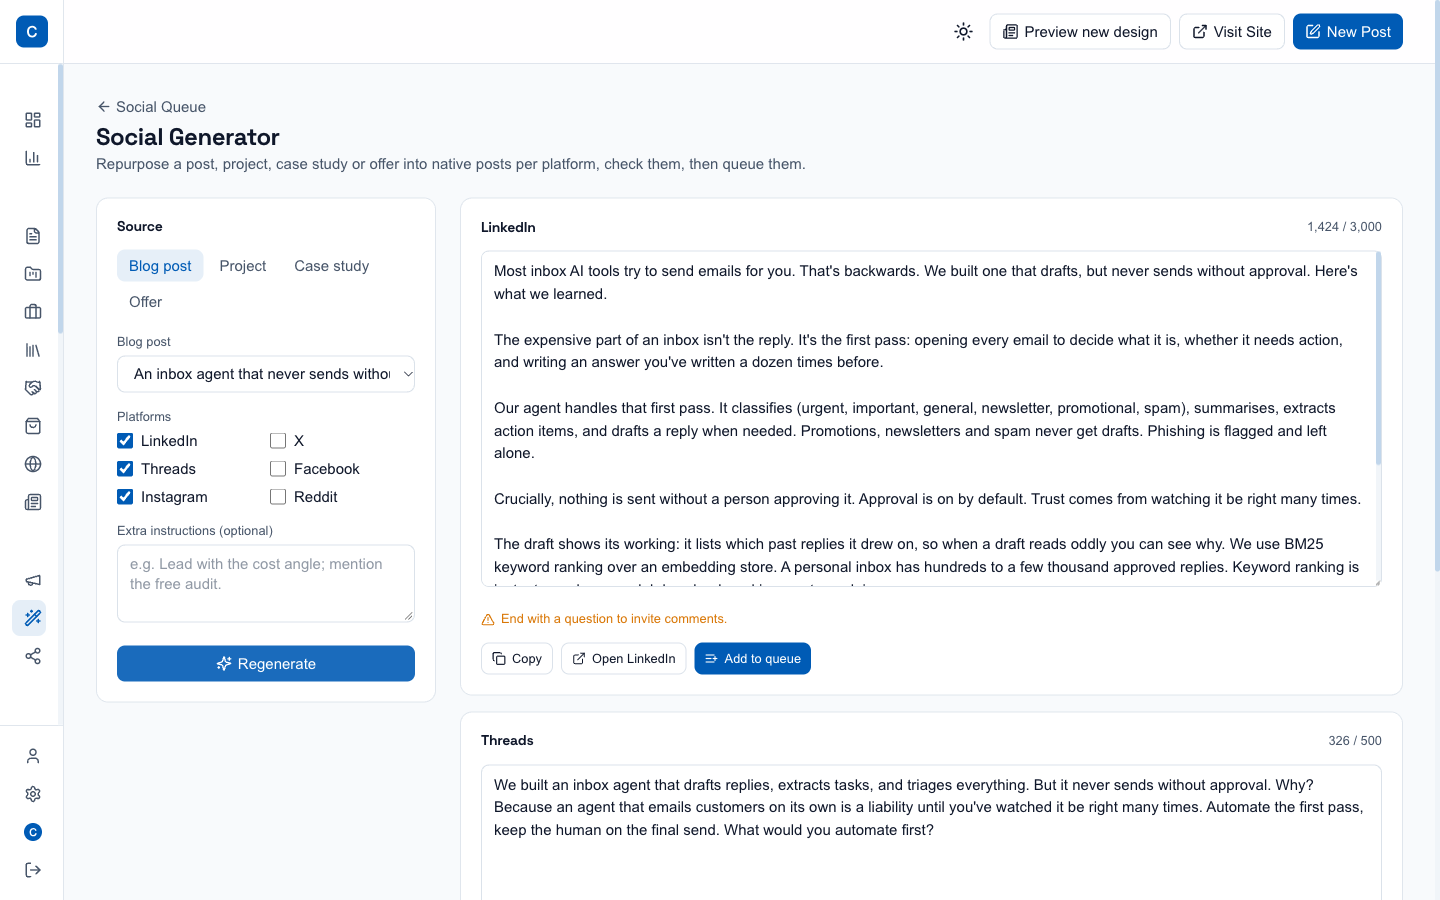Open the shopping bag icon in sidebar
This screenshot has width=1440, height=900.
33,426
